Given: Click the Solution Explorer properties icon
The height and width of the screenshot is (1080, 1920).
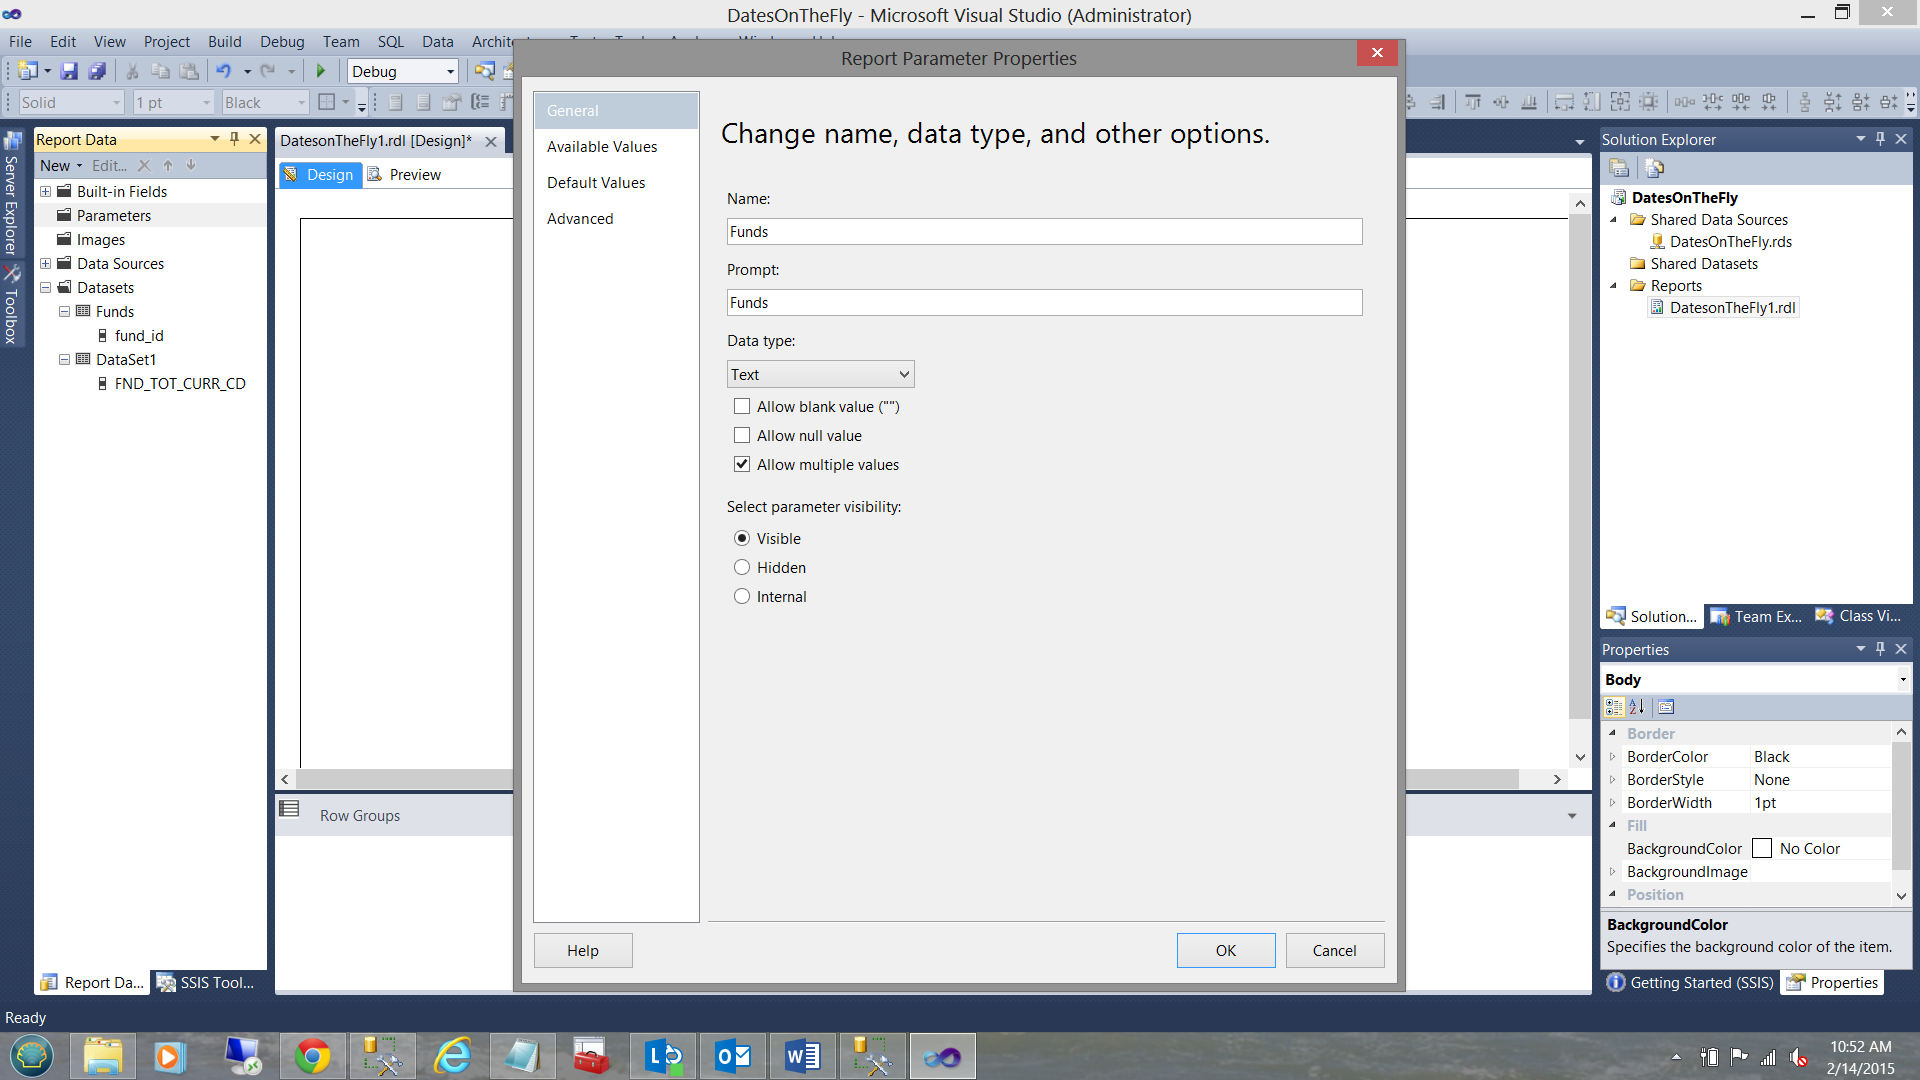Looking at the screenshot, I should [x=1619, y=168].
